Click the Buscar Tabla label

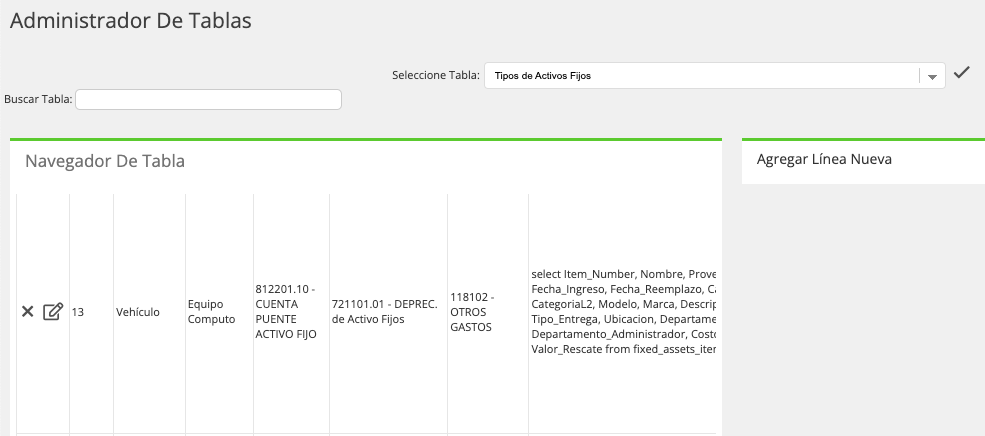point(38,99)
